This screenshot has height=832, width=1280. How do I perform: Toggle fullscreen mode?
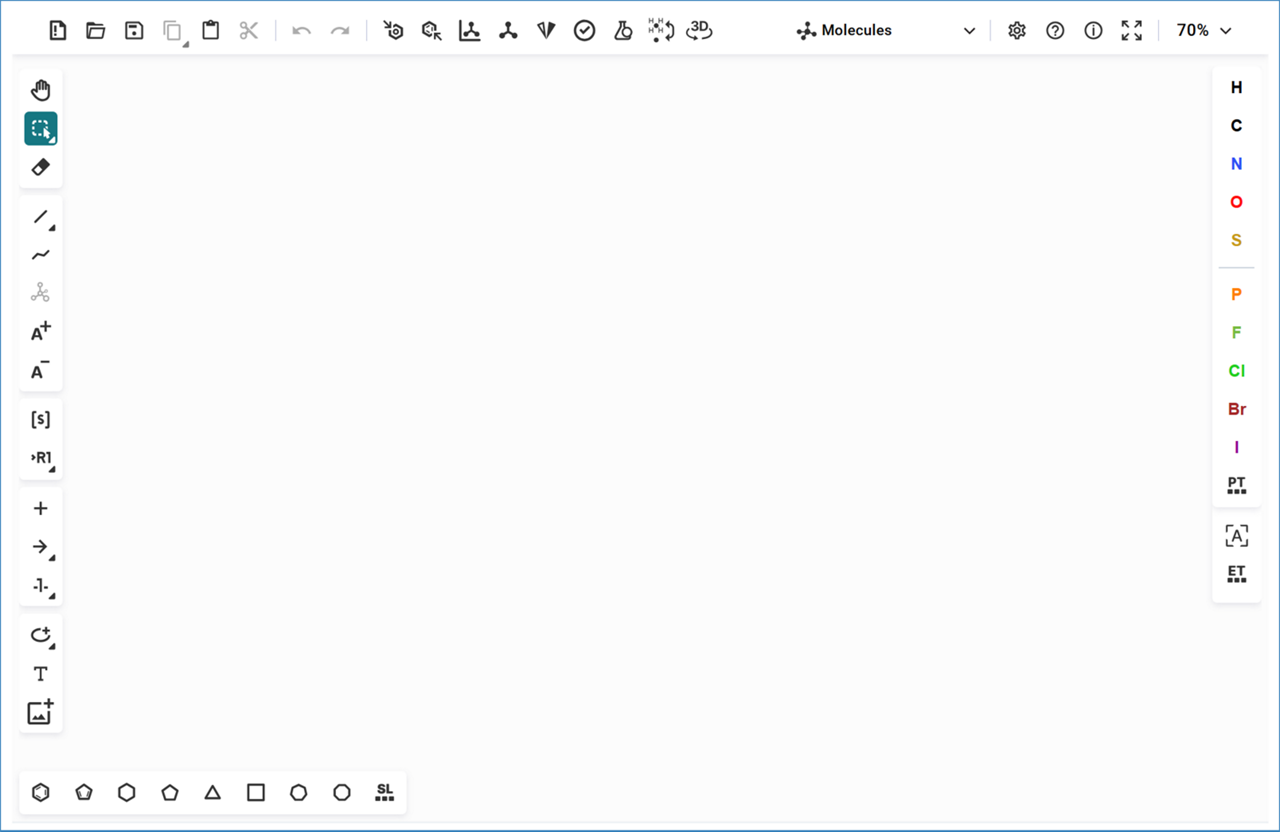pyautogui.click(x=1131, y=31)
